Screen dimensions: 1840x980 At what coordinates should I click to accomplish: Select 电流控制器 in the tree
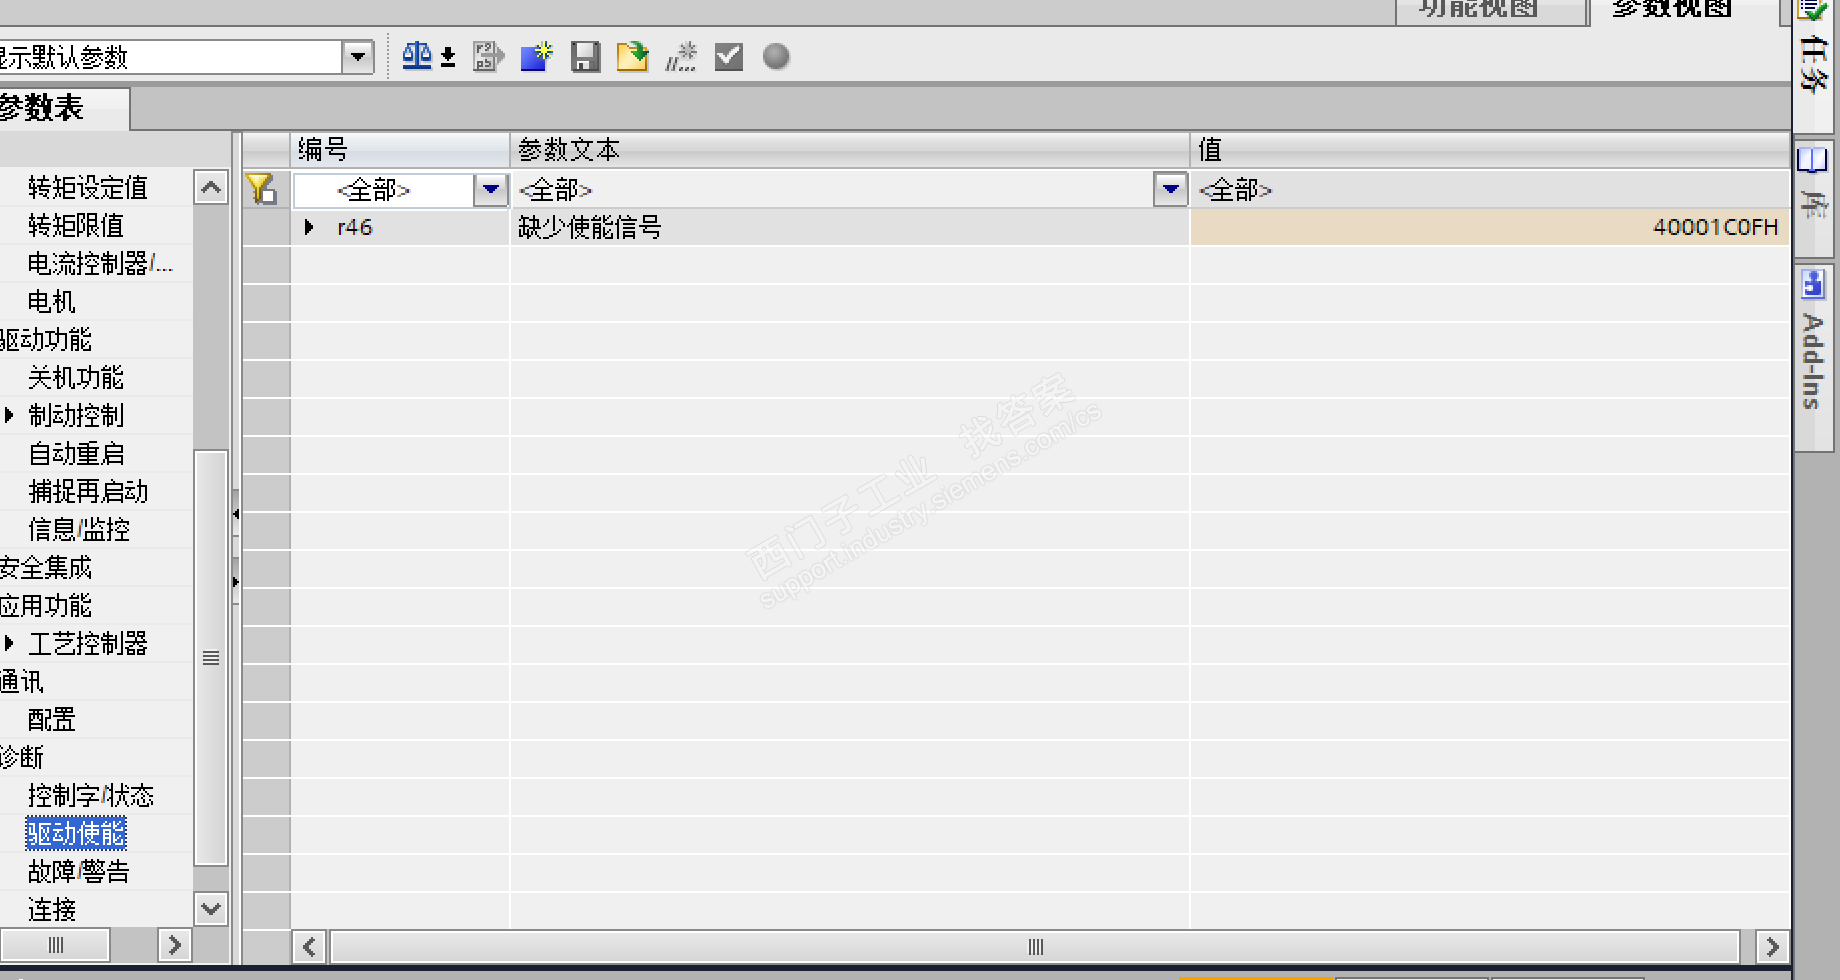click(100, 263)
